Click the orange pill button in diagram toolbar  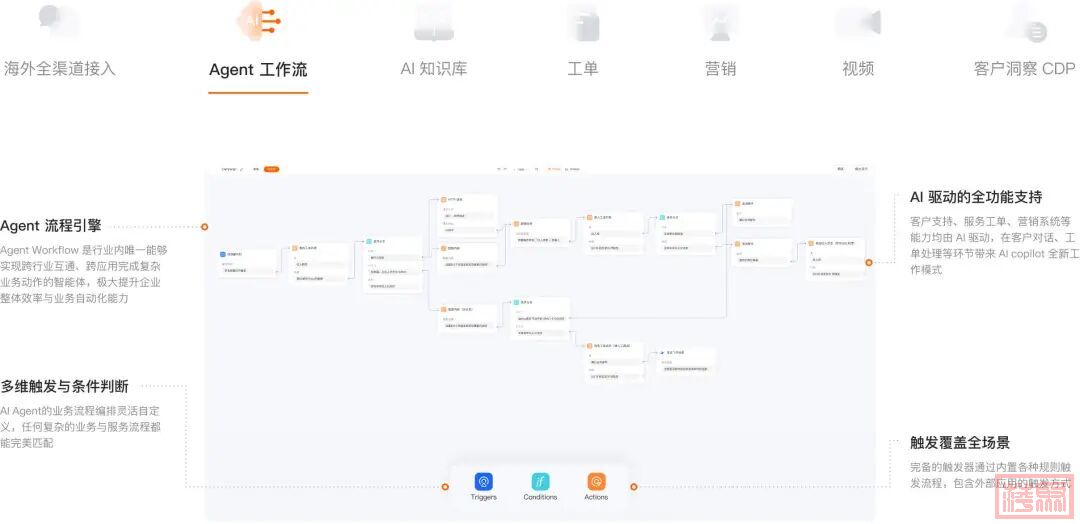coord(272,169)
